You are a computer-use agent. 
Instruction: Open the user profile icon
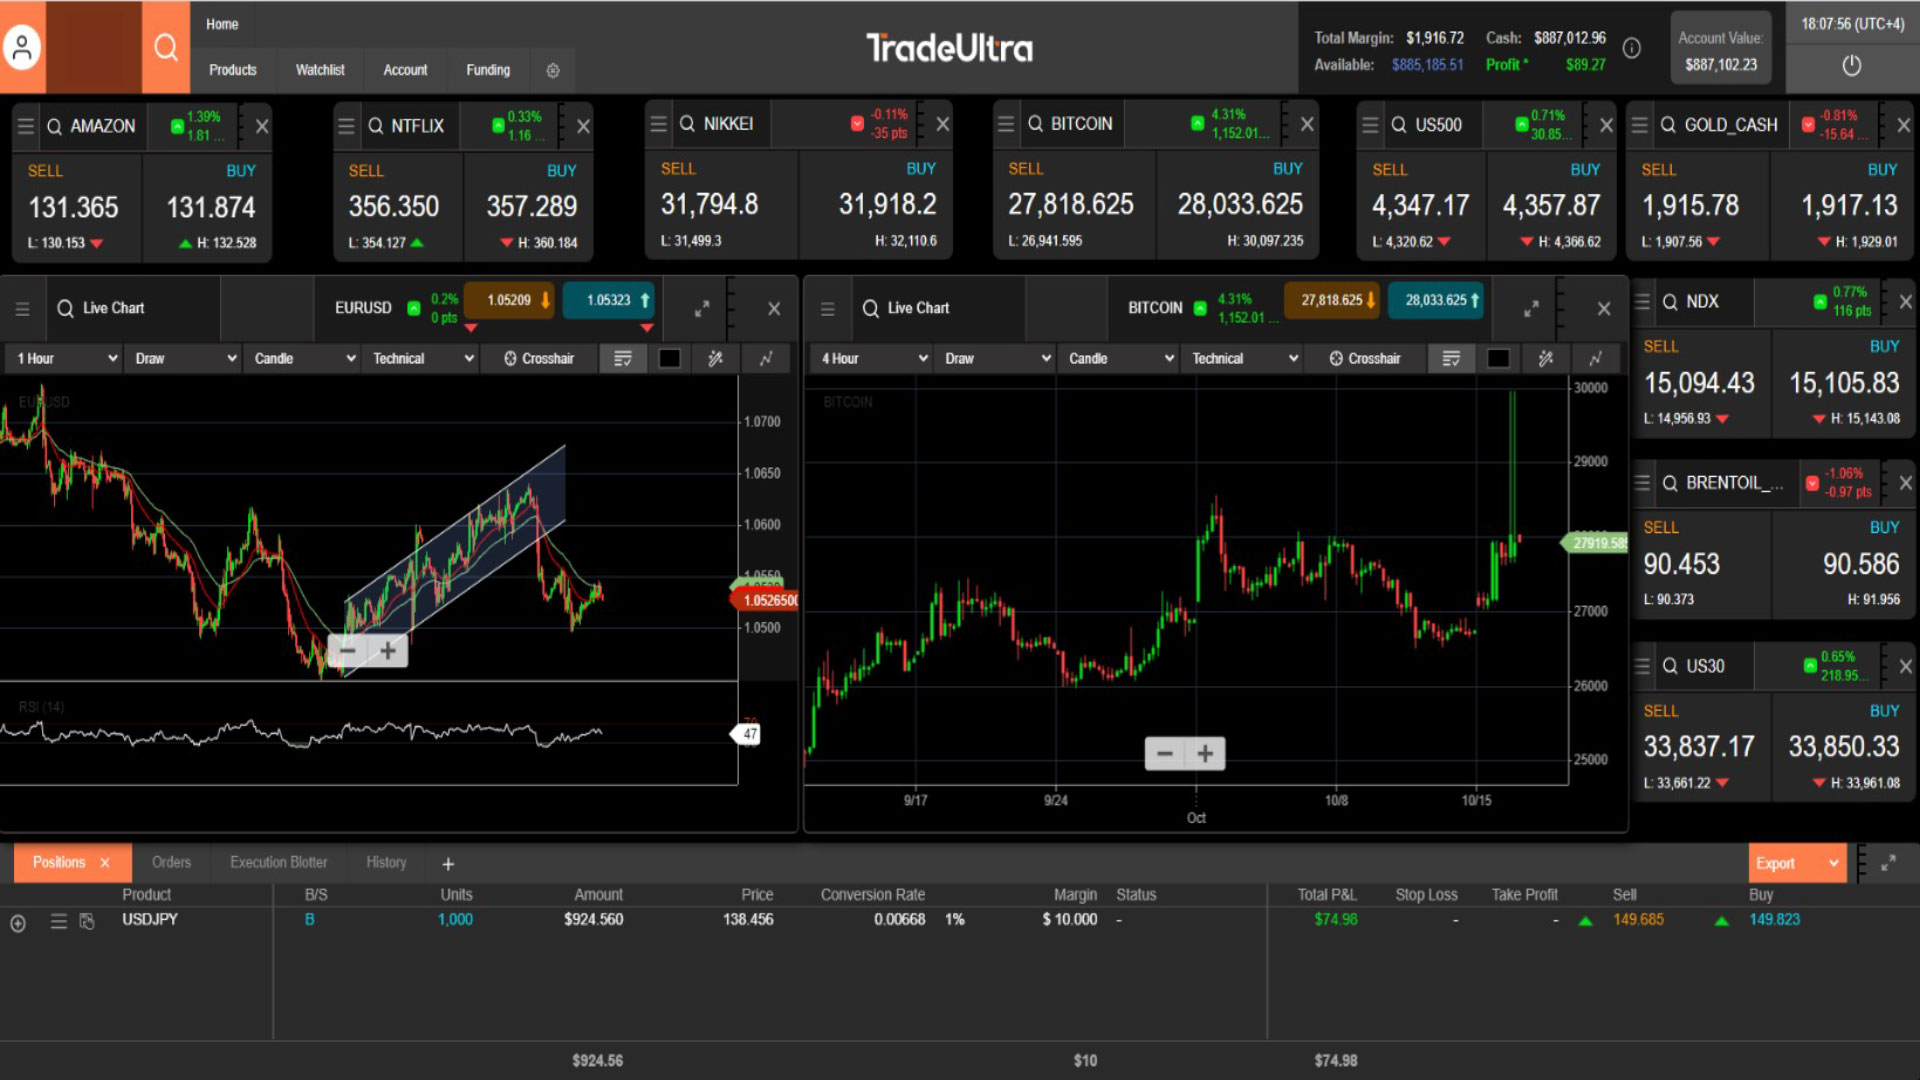[x=22, y=47]
